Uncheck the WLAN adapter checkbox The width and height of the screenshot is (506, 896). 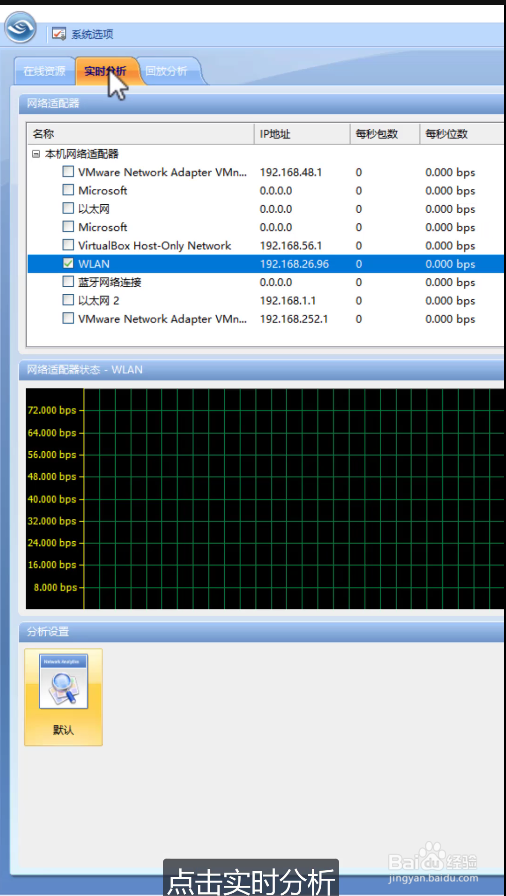pos(68,263)
